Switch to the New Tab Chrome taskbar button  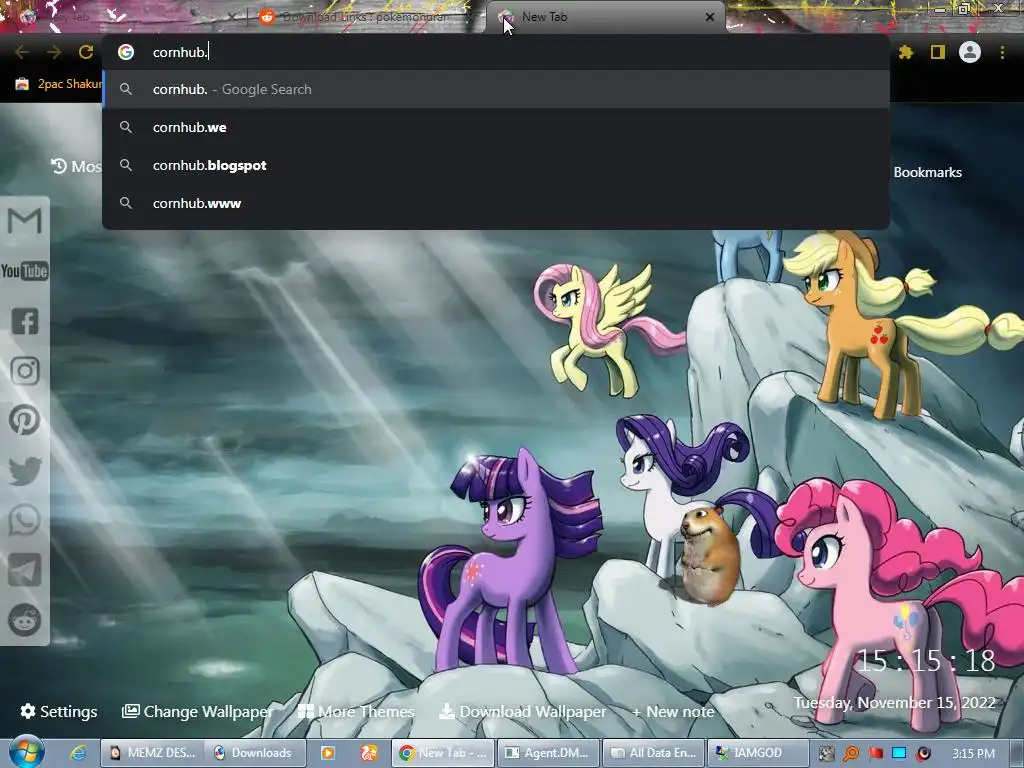pos(443,753)
